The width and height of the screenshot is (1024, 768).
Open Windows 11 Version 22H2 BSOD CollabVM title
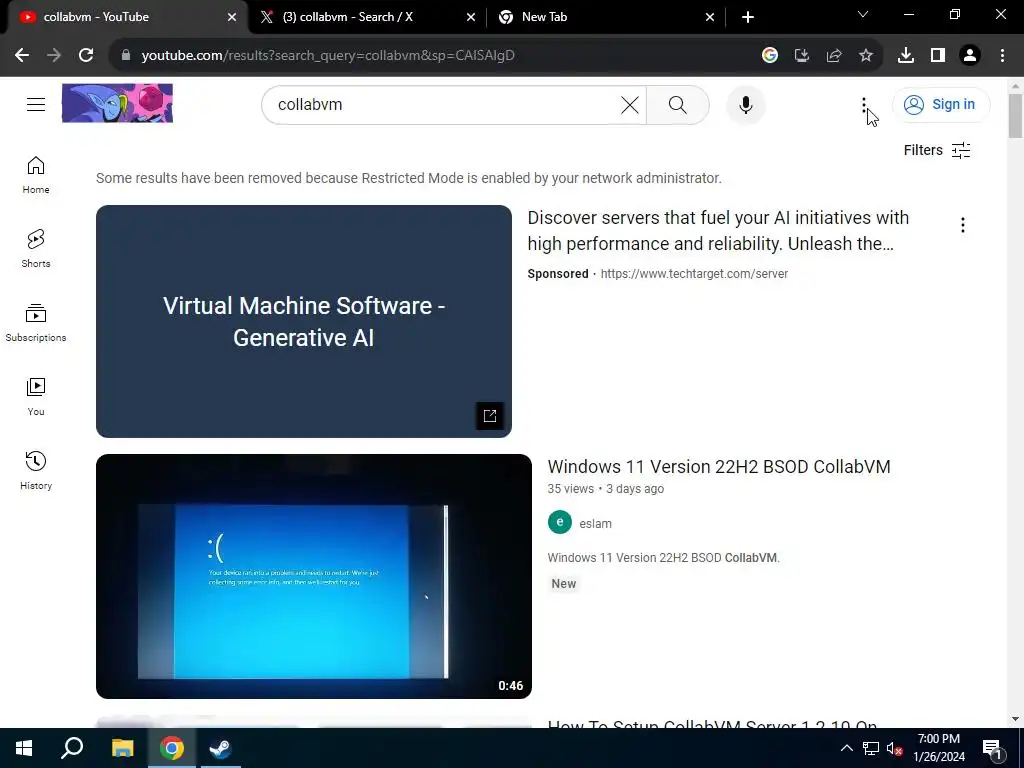[x=719, y=466]
